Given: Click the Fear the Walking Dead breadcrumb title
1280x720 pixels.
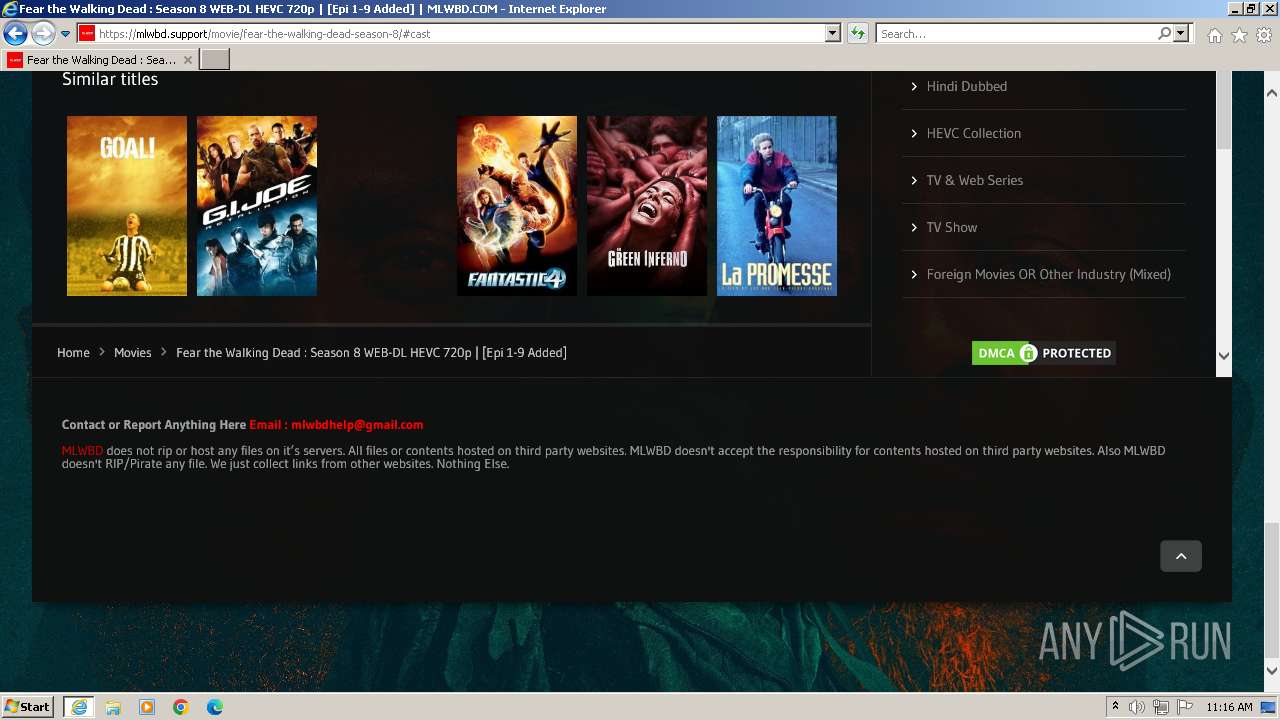Looking at the screenshot, I should click(x=371, y=352).
